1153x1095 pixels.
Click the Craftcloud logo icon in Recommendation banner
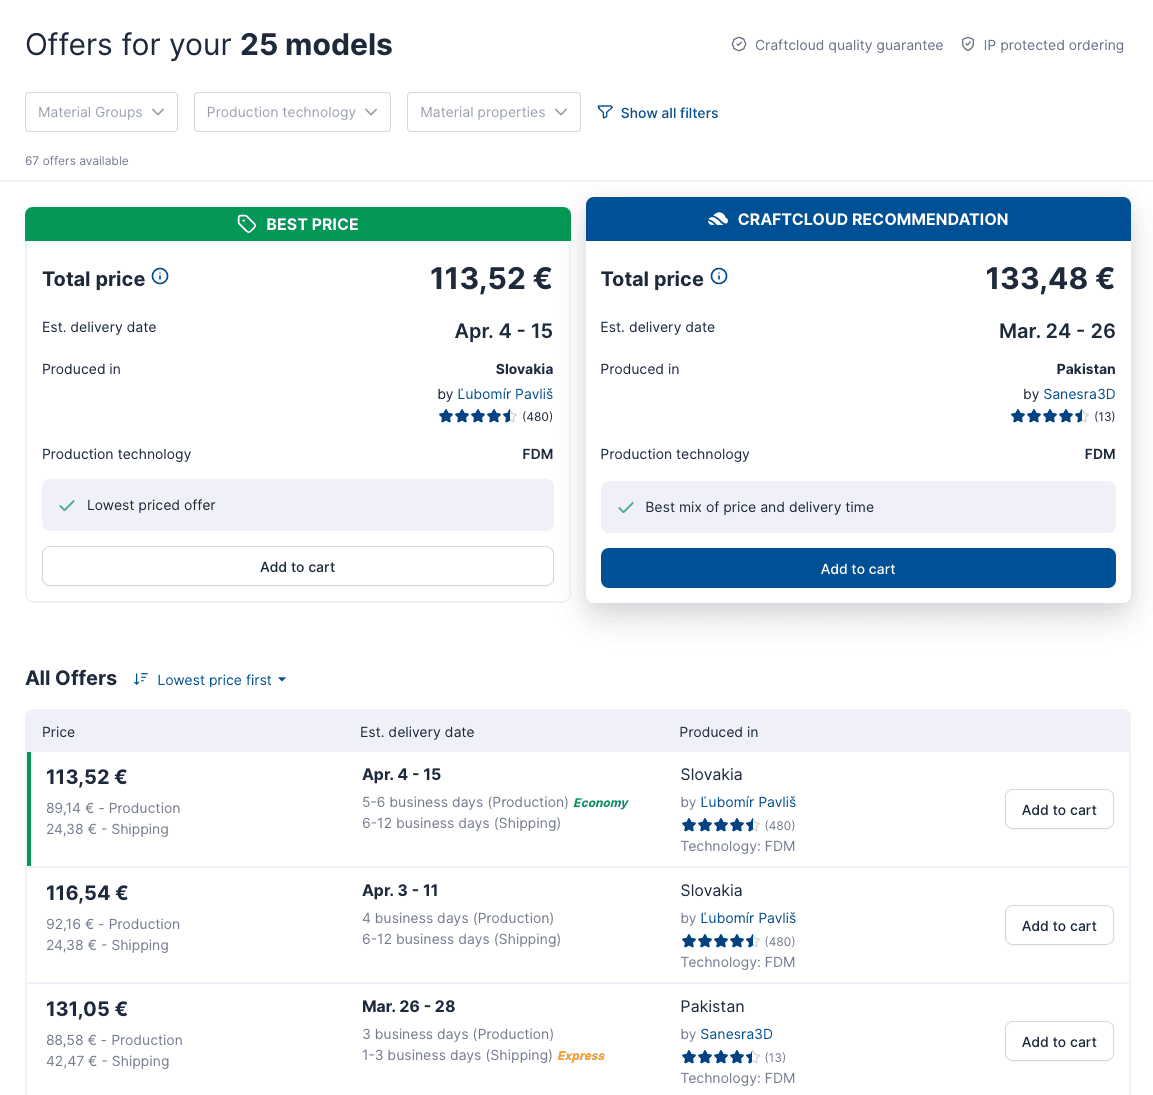(718, 219)
